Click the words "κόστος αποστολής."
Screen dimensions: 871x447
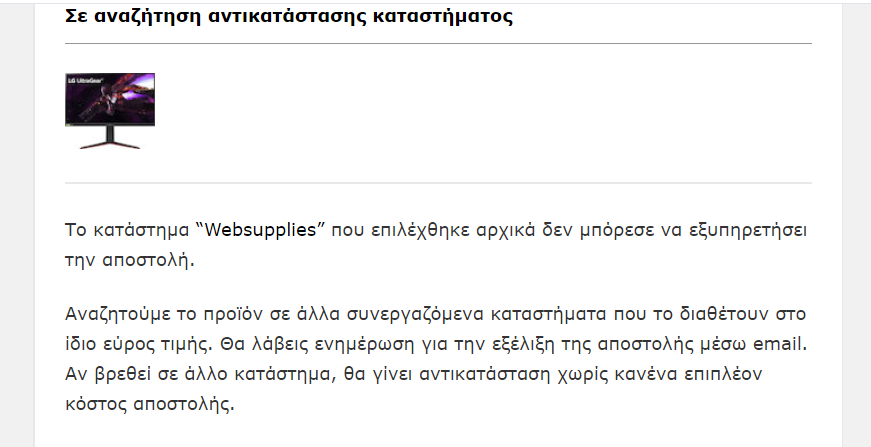[150, 405]
